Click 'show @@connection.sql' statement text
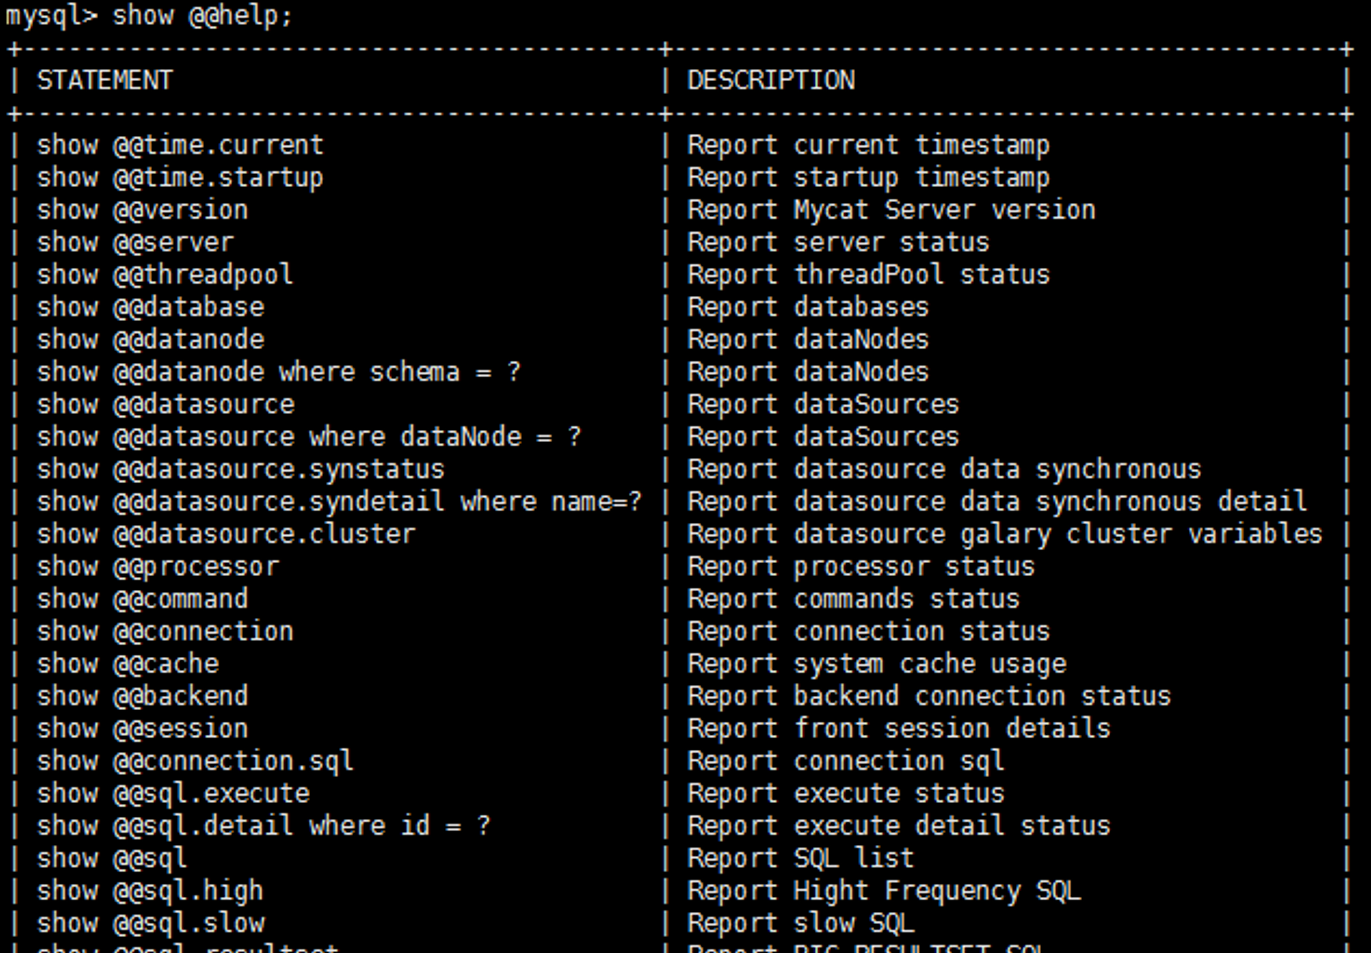The height and width of the screenshot is (953, 1371). coord(195,762)
